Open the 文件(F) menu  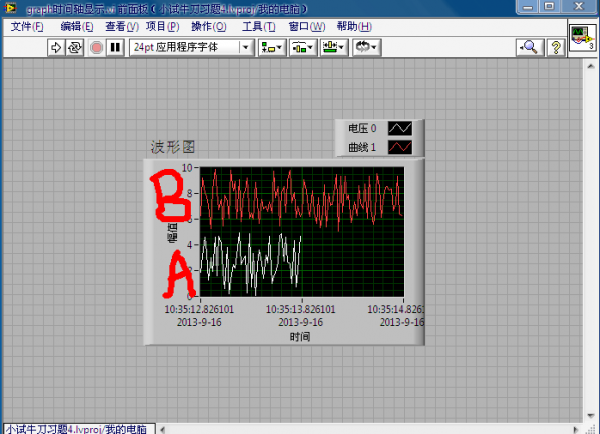(x=27, y=26)
